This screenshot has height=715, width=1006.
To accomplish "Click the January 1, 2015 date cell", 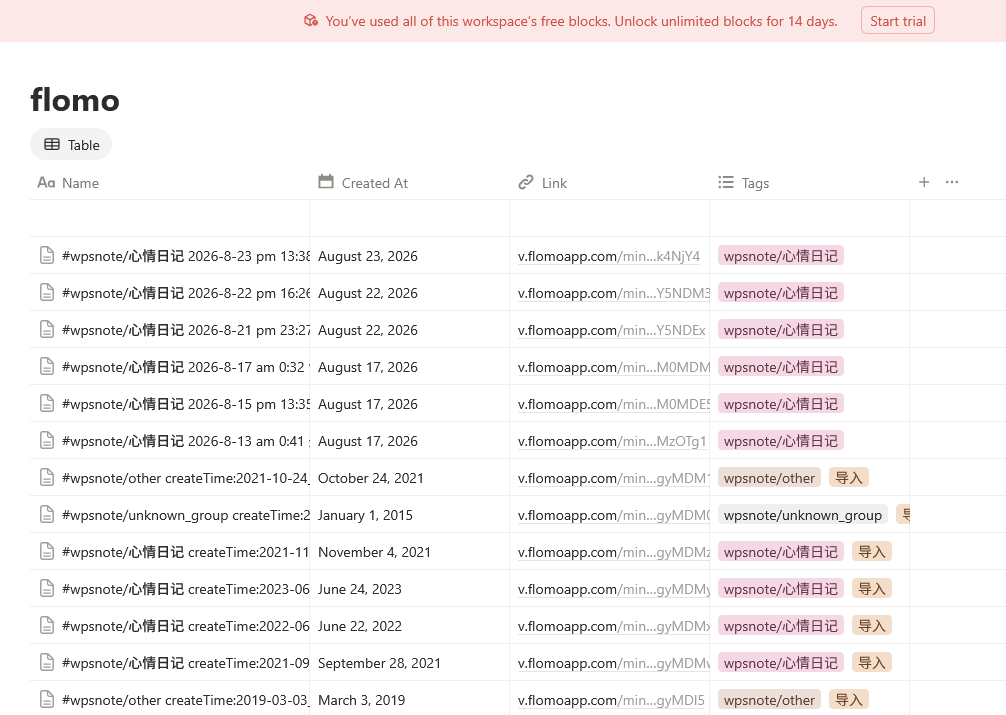I will 409,515.
